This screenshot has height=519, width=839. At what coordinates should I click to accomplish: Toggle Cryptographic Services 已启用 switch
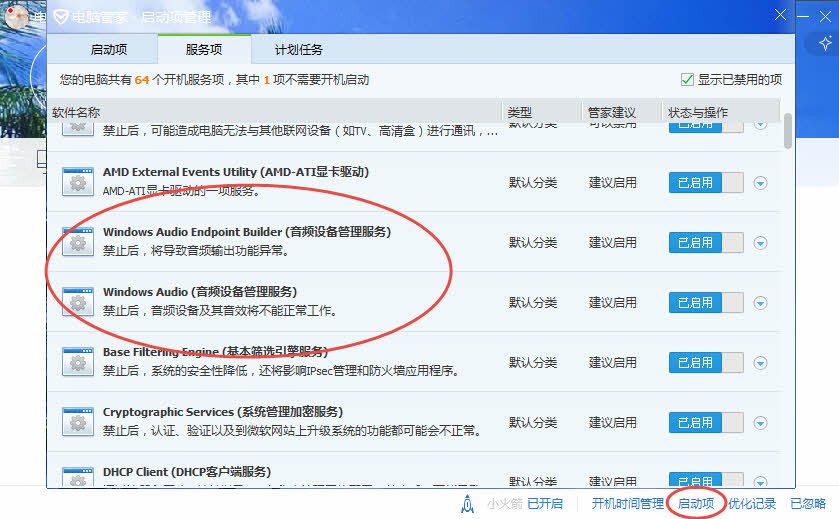pos(706,422)
